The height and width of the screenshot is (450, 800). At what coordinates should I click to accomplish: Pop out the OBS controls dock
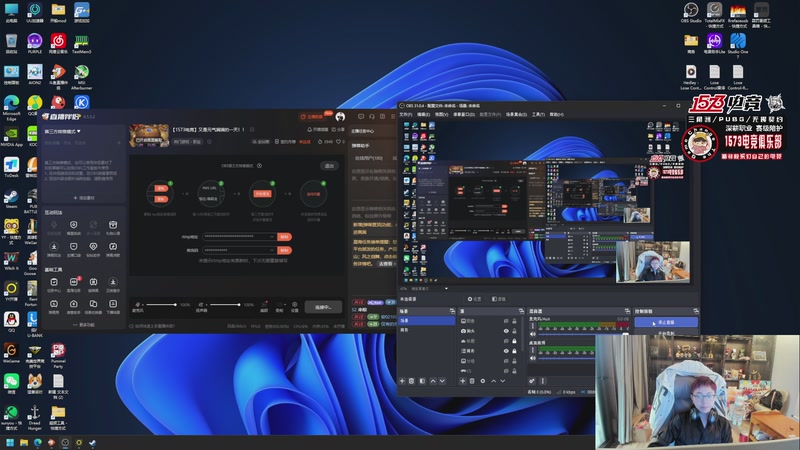point(696,311)
